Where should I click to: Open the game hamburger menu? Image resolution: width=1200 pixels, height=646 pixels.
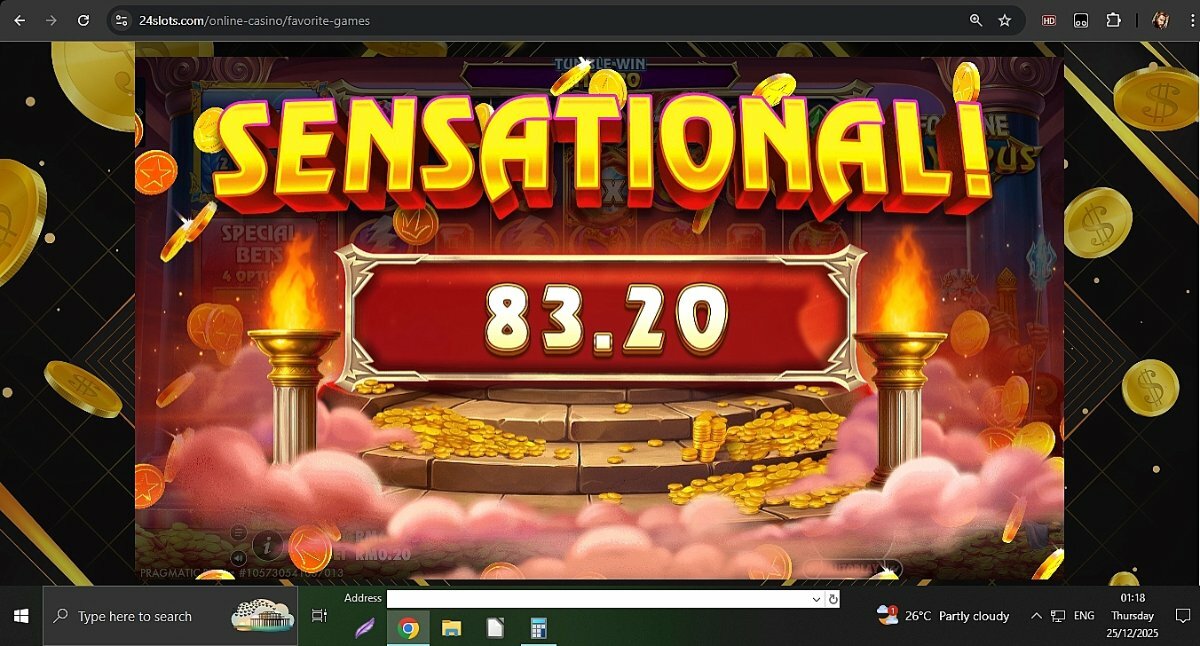238,532
